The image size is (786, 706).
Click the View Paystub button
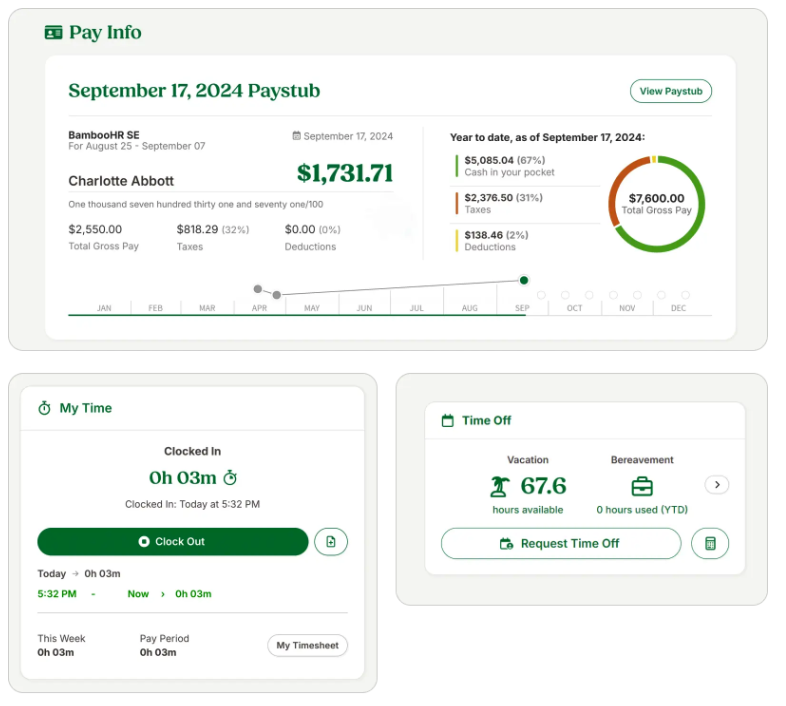click(671, 91)
